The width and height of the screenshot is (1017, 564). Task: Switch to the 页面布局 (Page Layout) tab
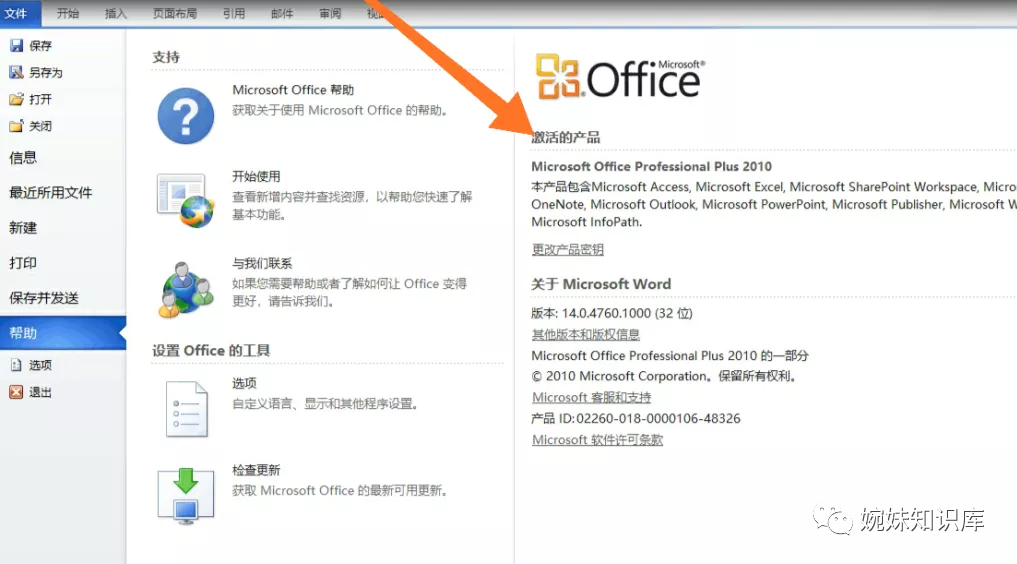tap(174, 13)
